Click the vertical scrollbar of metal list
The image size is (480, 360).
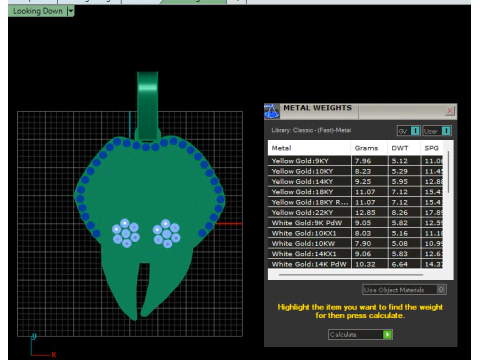pyautogui.click(x=448, y=172)
